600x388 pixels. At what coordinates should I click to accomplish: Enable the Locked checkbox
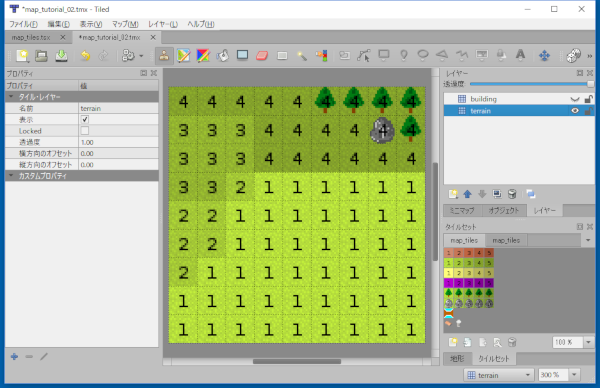point(85,131)
